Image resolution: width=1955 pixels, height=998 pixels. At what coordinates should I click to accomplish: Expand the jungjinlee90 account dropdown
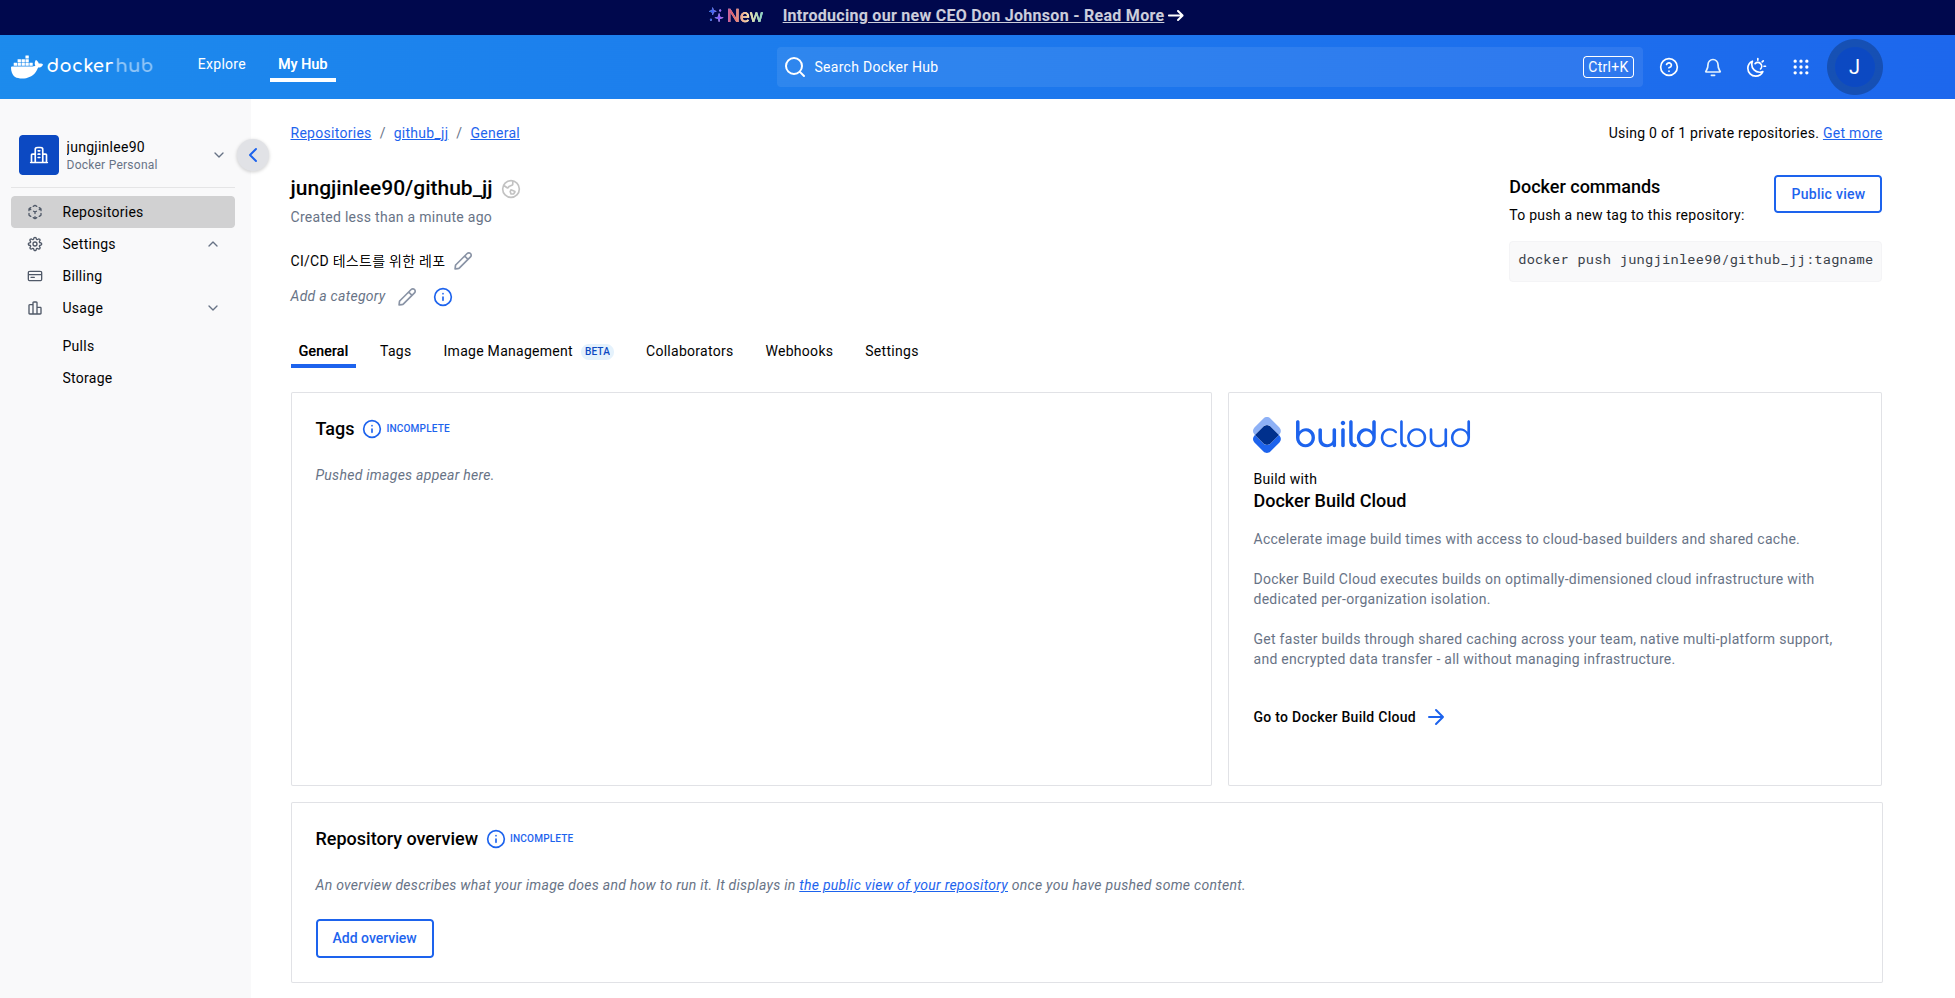pos(219,155)
